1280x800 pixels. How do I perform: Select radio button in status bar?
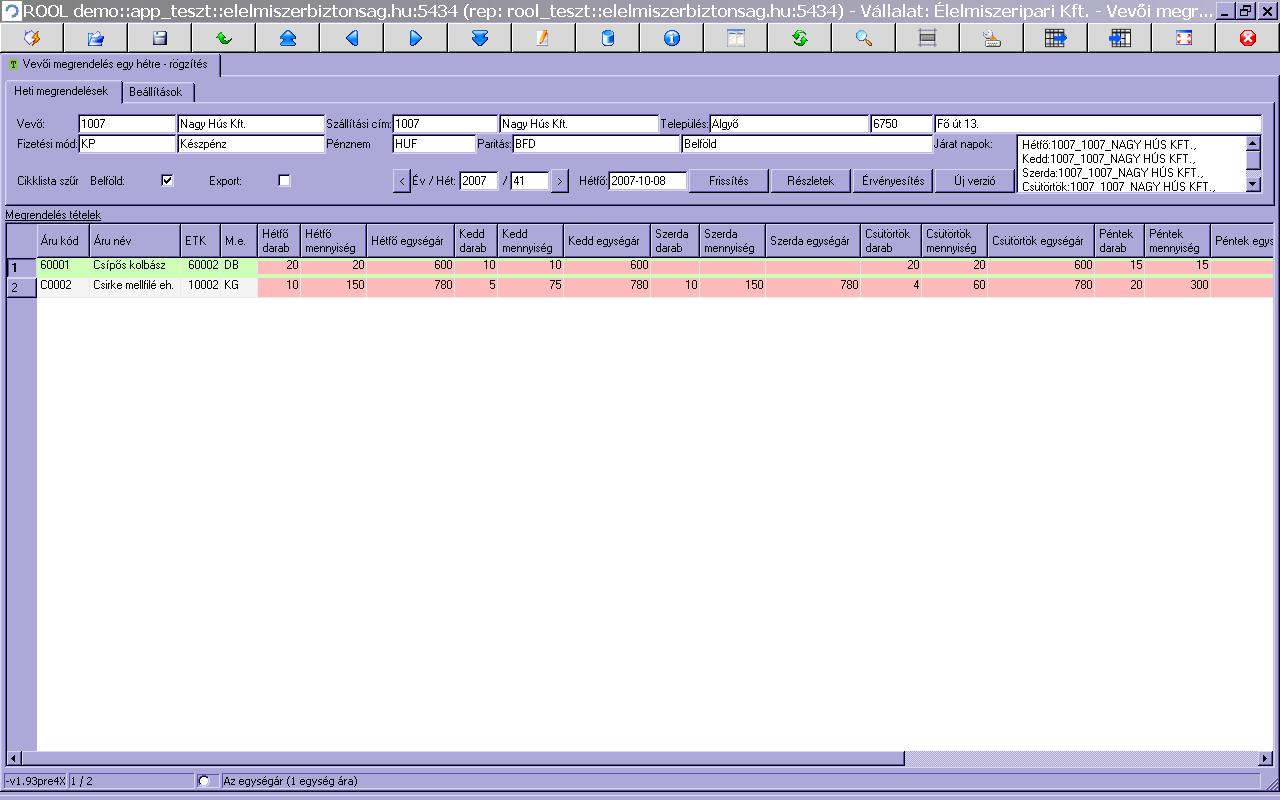point(205,781)
